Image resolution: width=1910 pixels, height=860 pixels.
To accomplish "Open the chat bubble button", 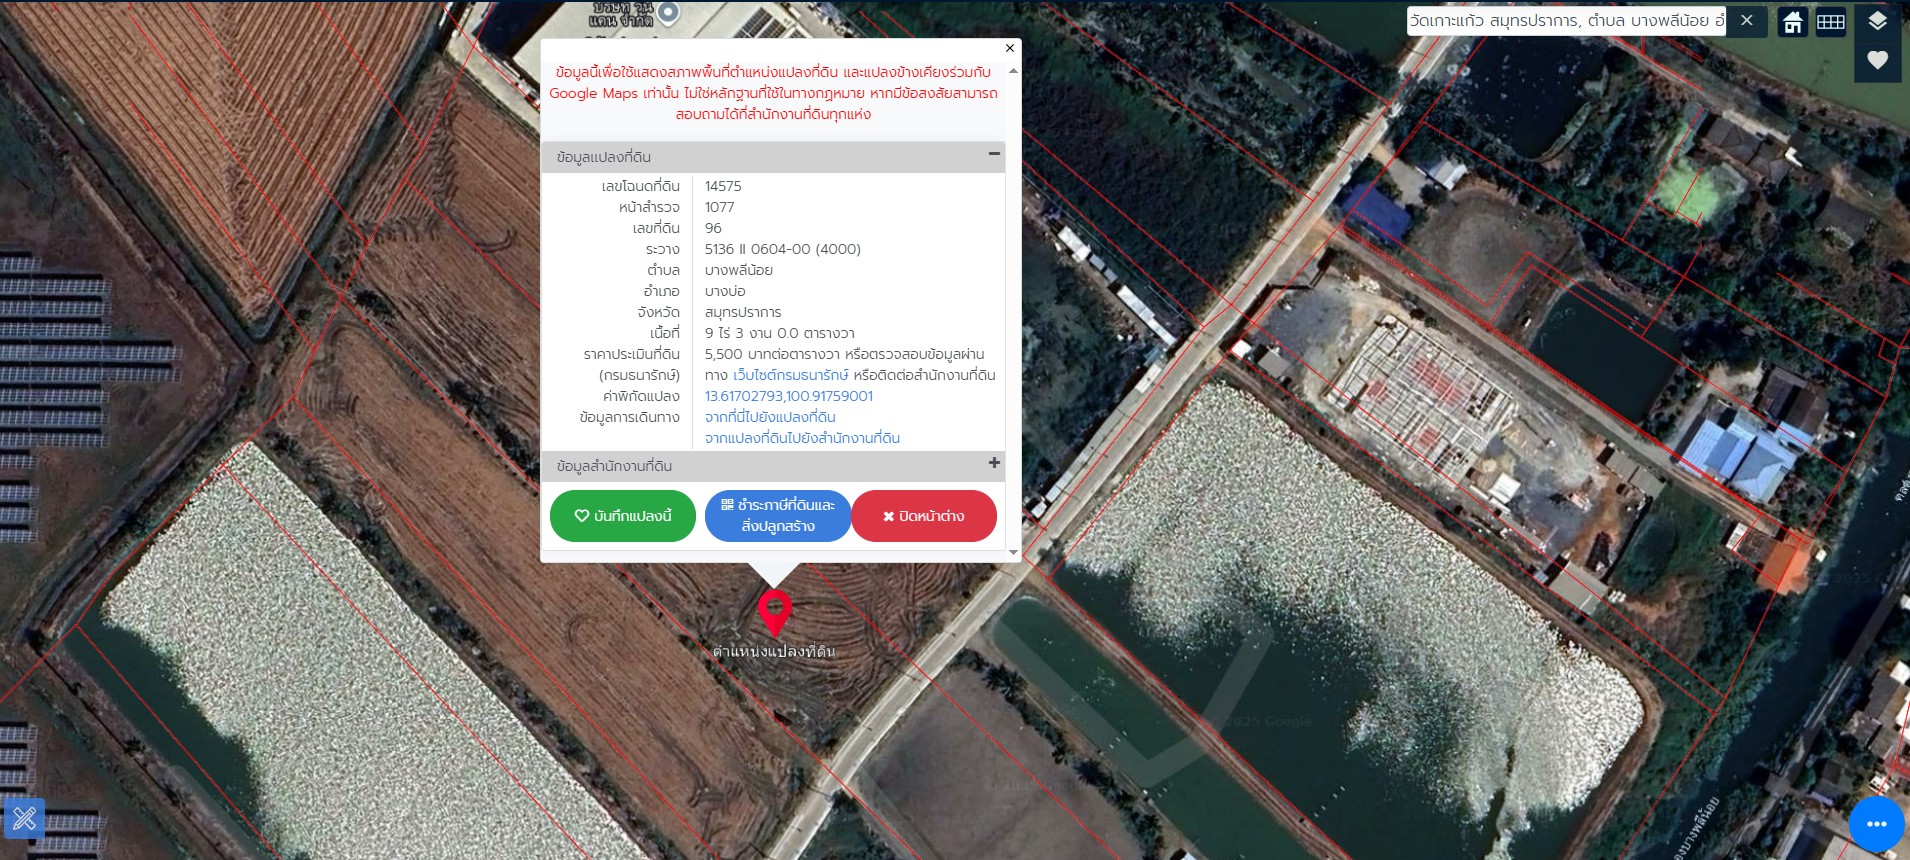I will (1876, 824).
